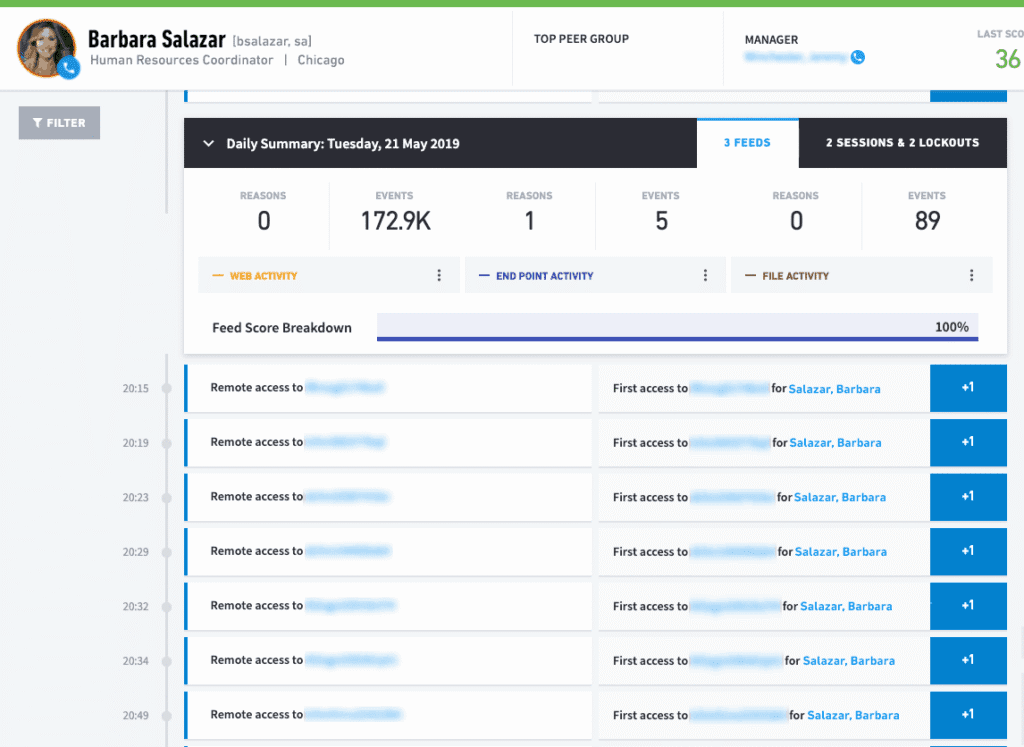Click the Chicago location text
This screenshot has width=1024, height=747.
pos(321,60)
